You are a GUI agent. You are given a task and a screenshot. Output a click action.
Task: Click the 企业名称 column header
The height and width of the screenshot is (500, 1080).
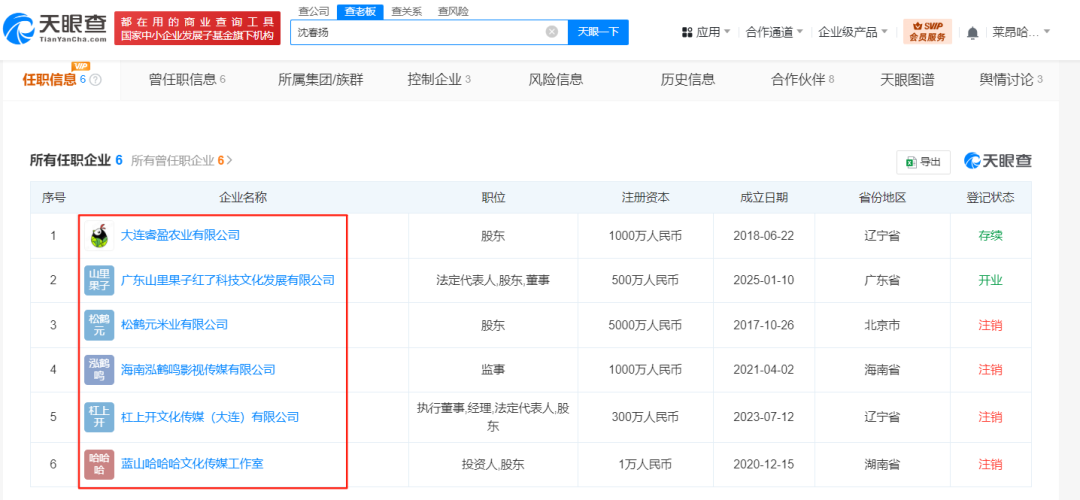click(242, 198)
